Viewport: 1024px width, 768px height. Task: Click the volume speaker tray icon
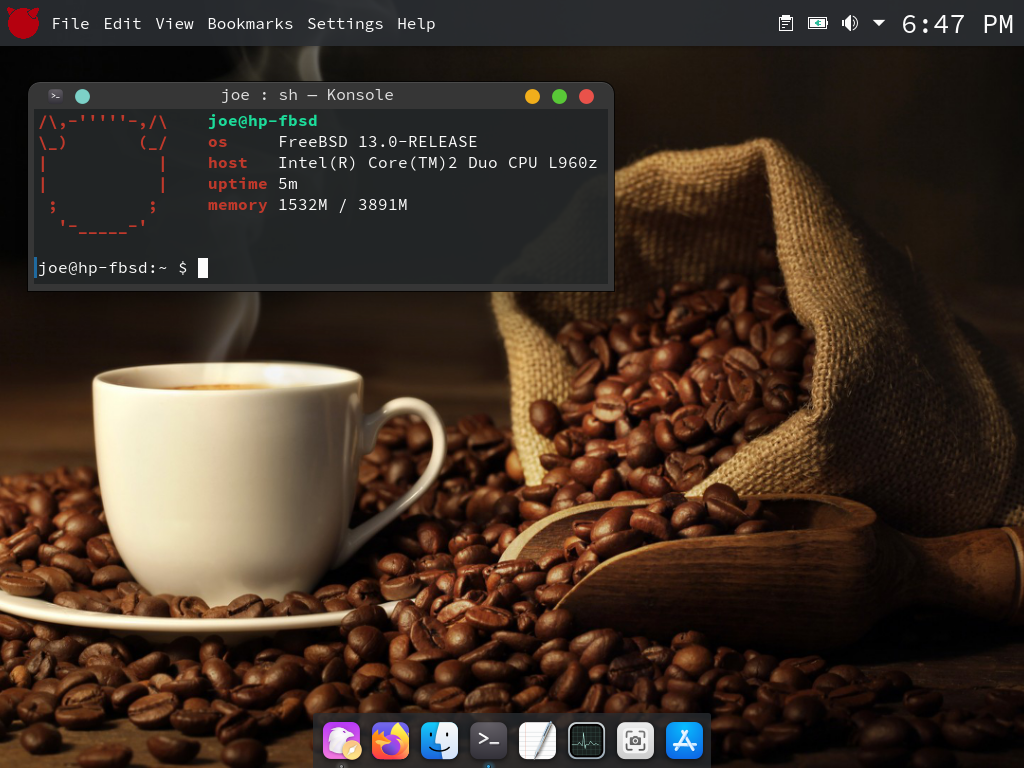pyautogui.click(x=849, y=23)
